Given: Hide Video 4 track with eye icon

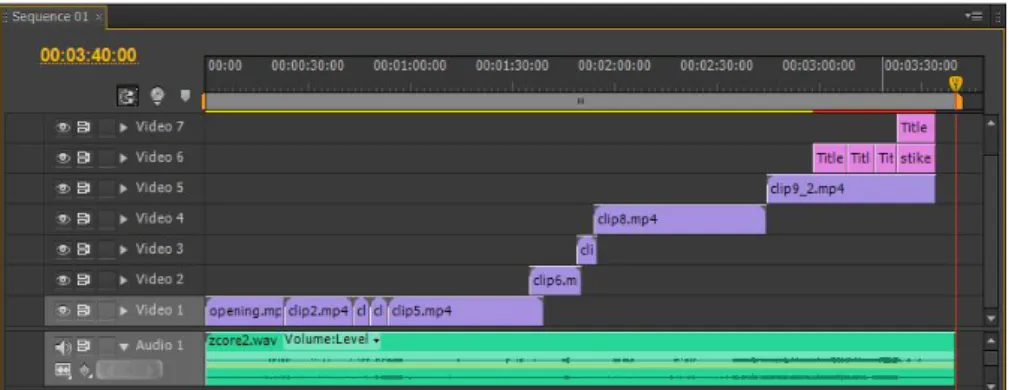Looking at the screenshot, I should [63, 219].
